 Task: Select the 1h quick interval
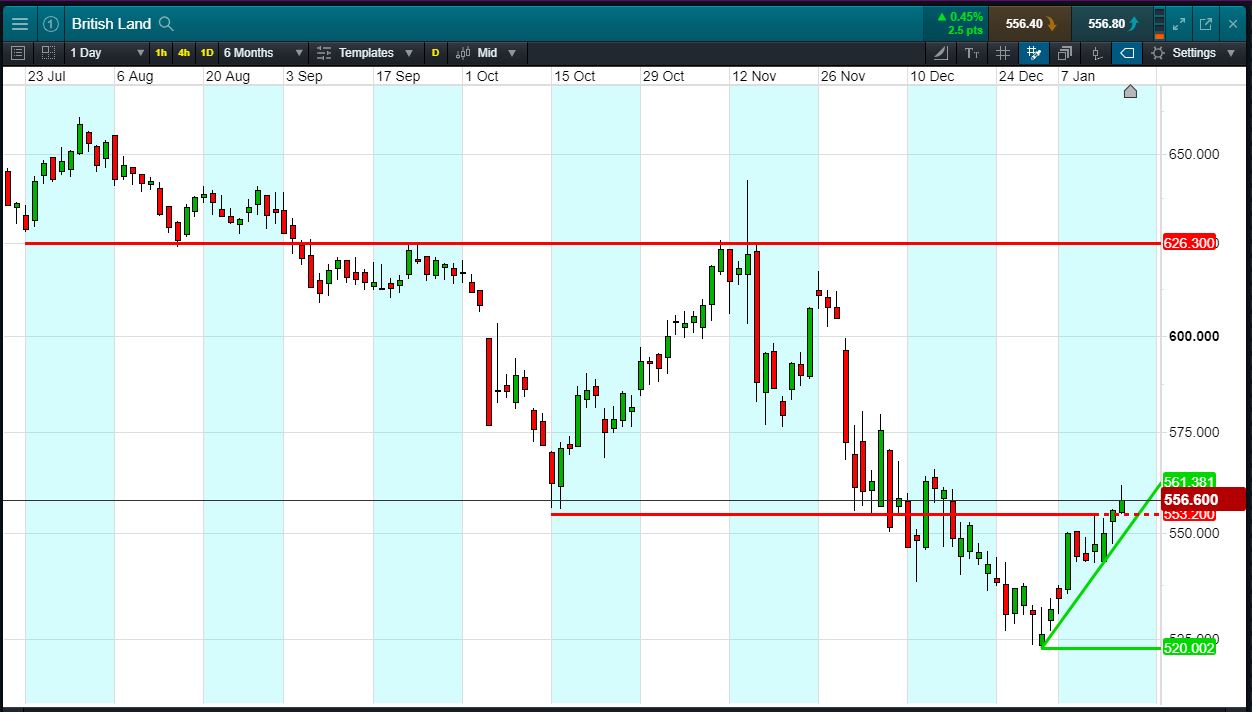161,53
